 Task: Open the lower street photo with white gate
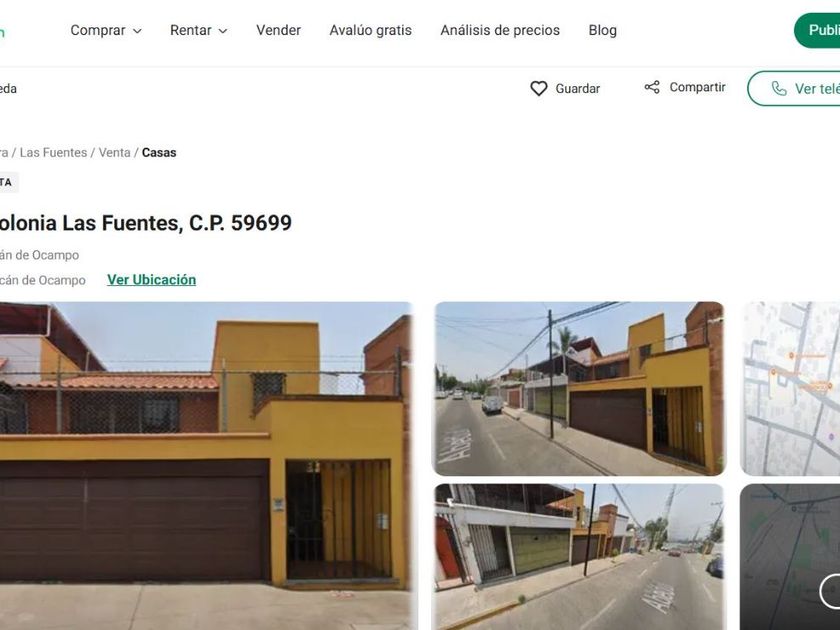(579, 557)
